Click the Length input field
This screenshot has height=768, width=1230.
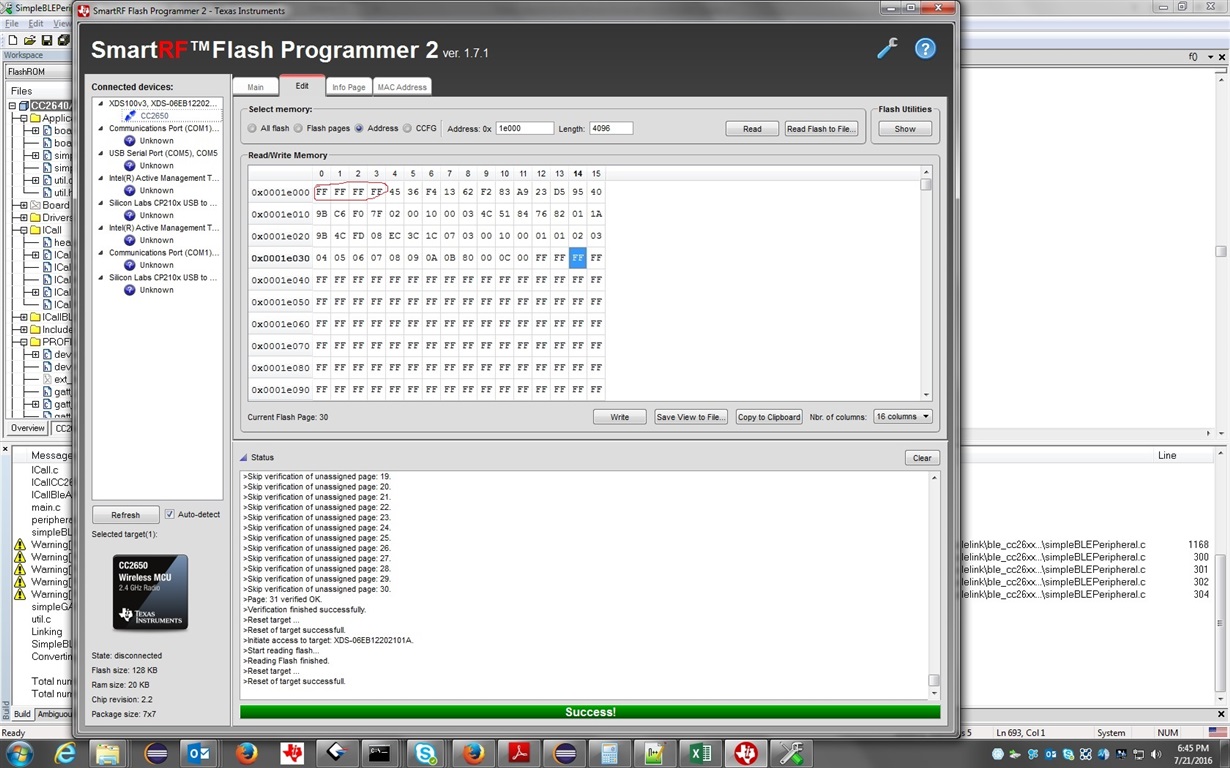[x=611, y=128]
